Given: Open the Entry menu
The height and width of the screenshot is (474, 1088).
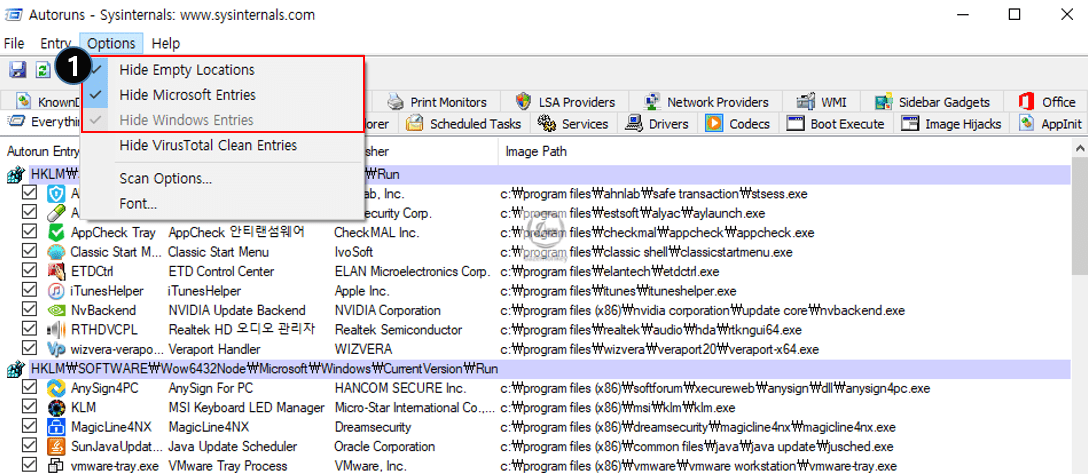Looking at the screenshot, I should point(56,43).
